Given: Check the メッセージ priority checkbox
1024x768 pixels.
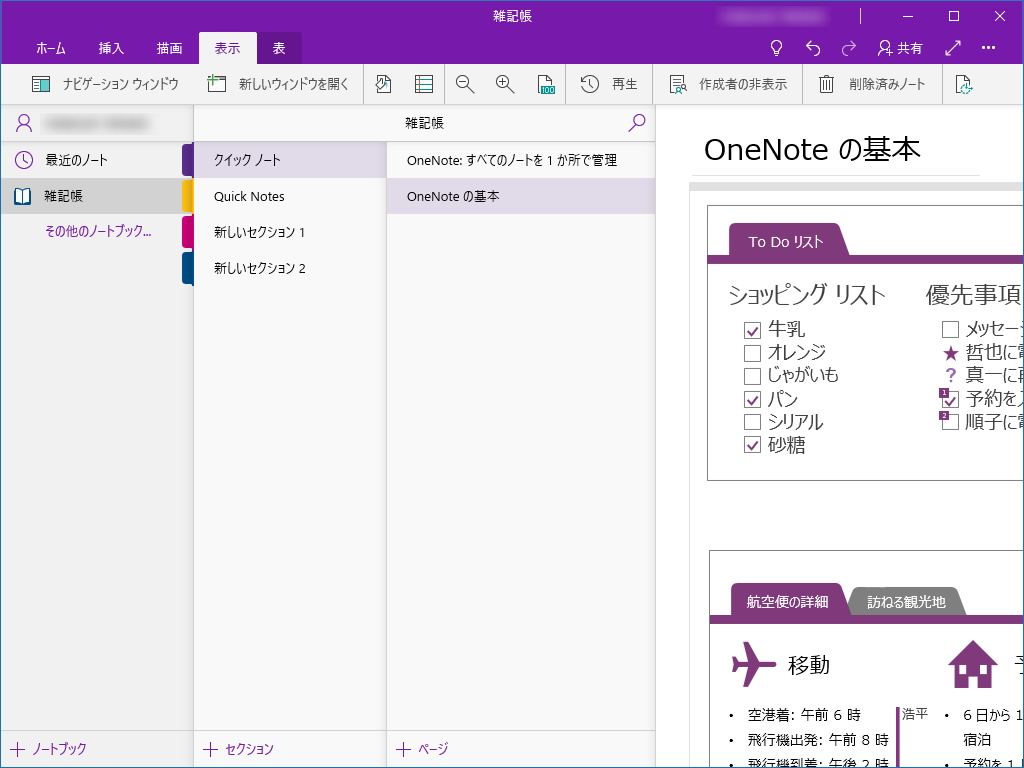Looking at the screenshot, I should click(950, 329).
